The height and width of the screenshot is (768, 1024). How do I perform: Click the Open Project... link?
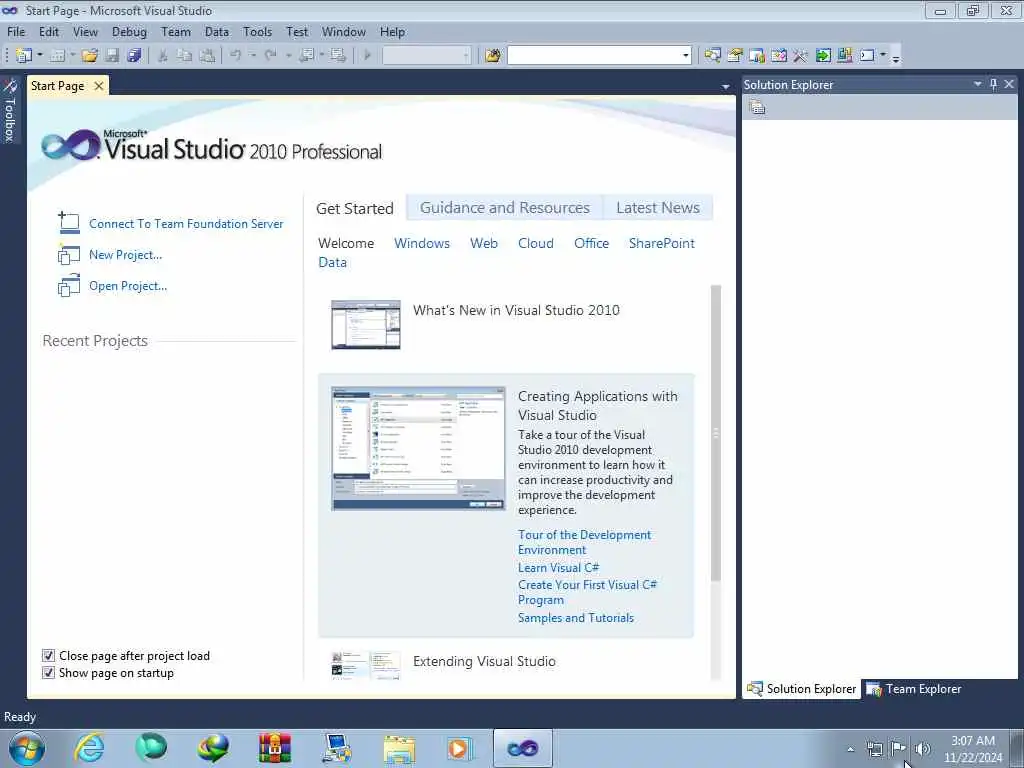click(x=128, y=286)
